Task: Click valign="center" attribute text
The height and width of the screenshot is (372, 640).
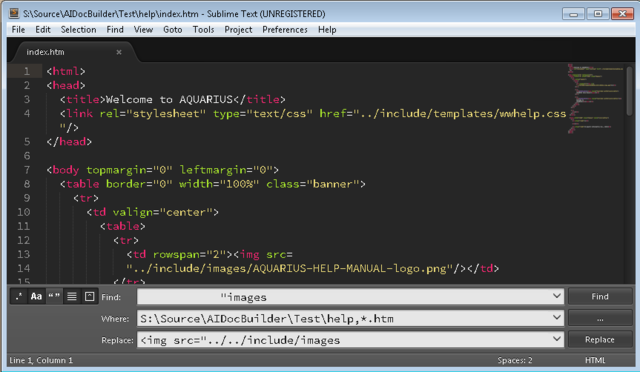Action: point(162,212)
